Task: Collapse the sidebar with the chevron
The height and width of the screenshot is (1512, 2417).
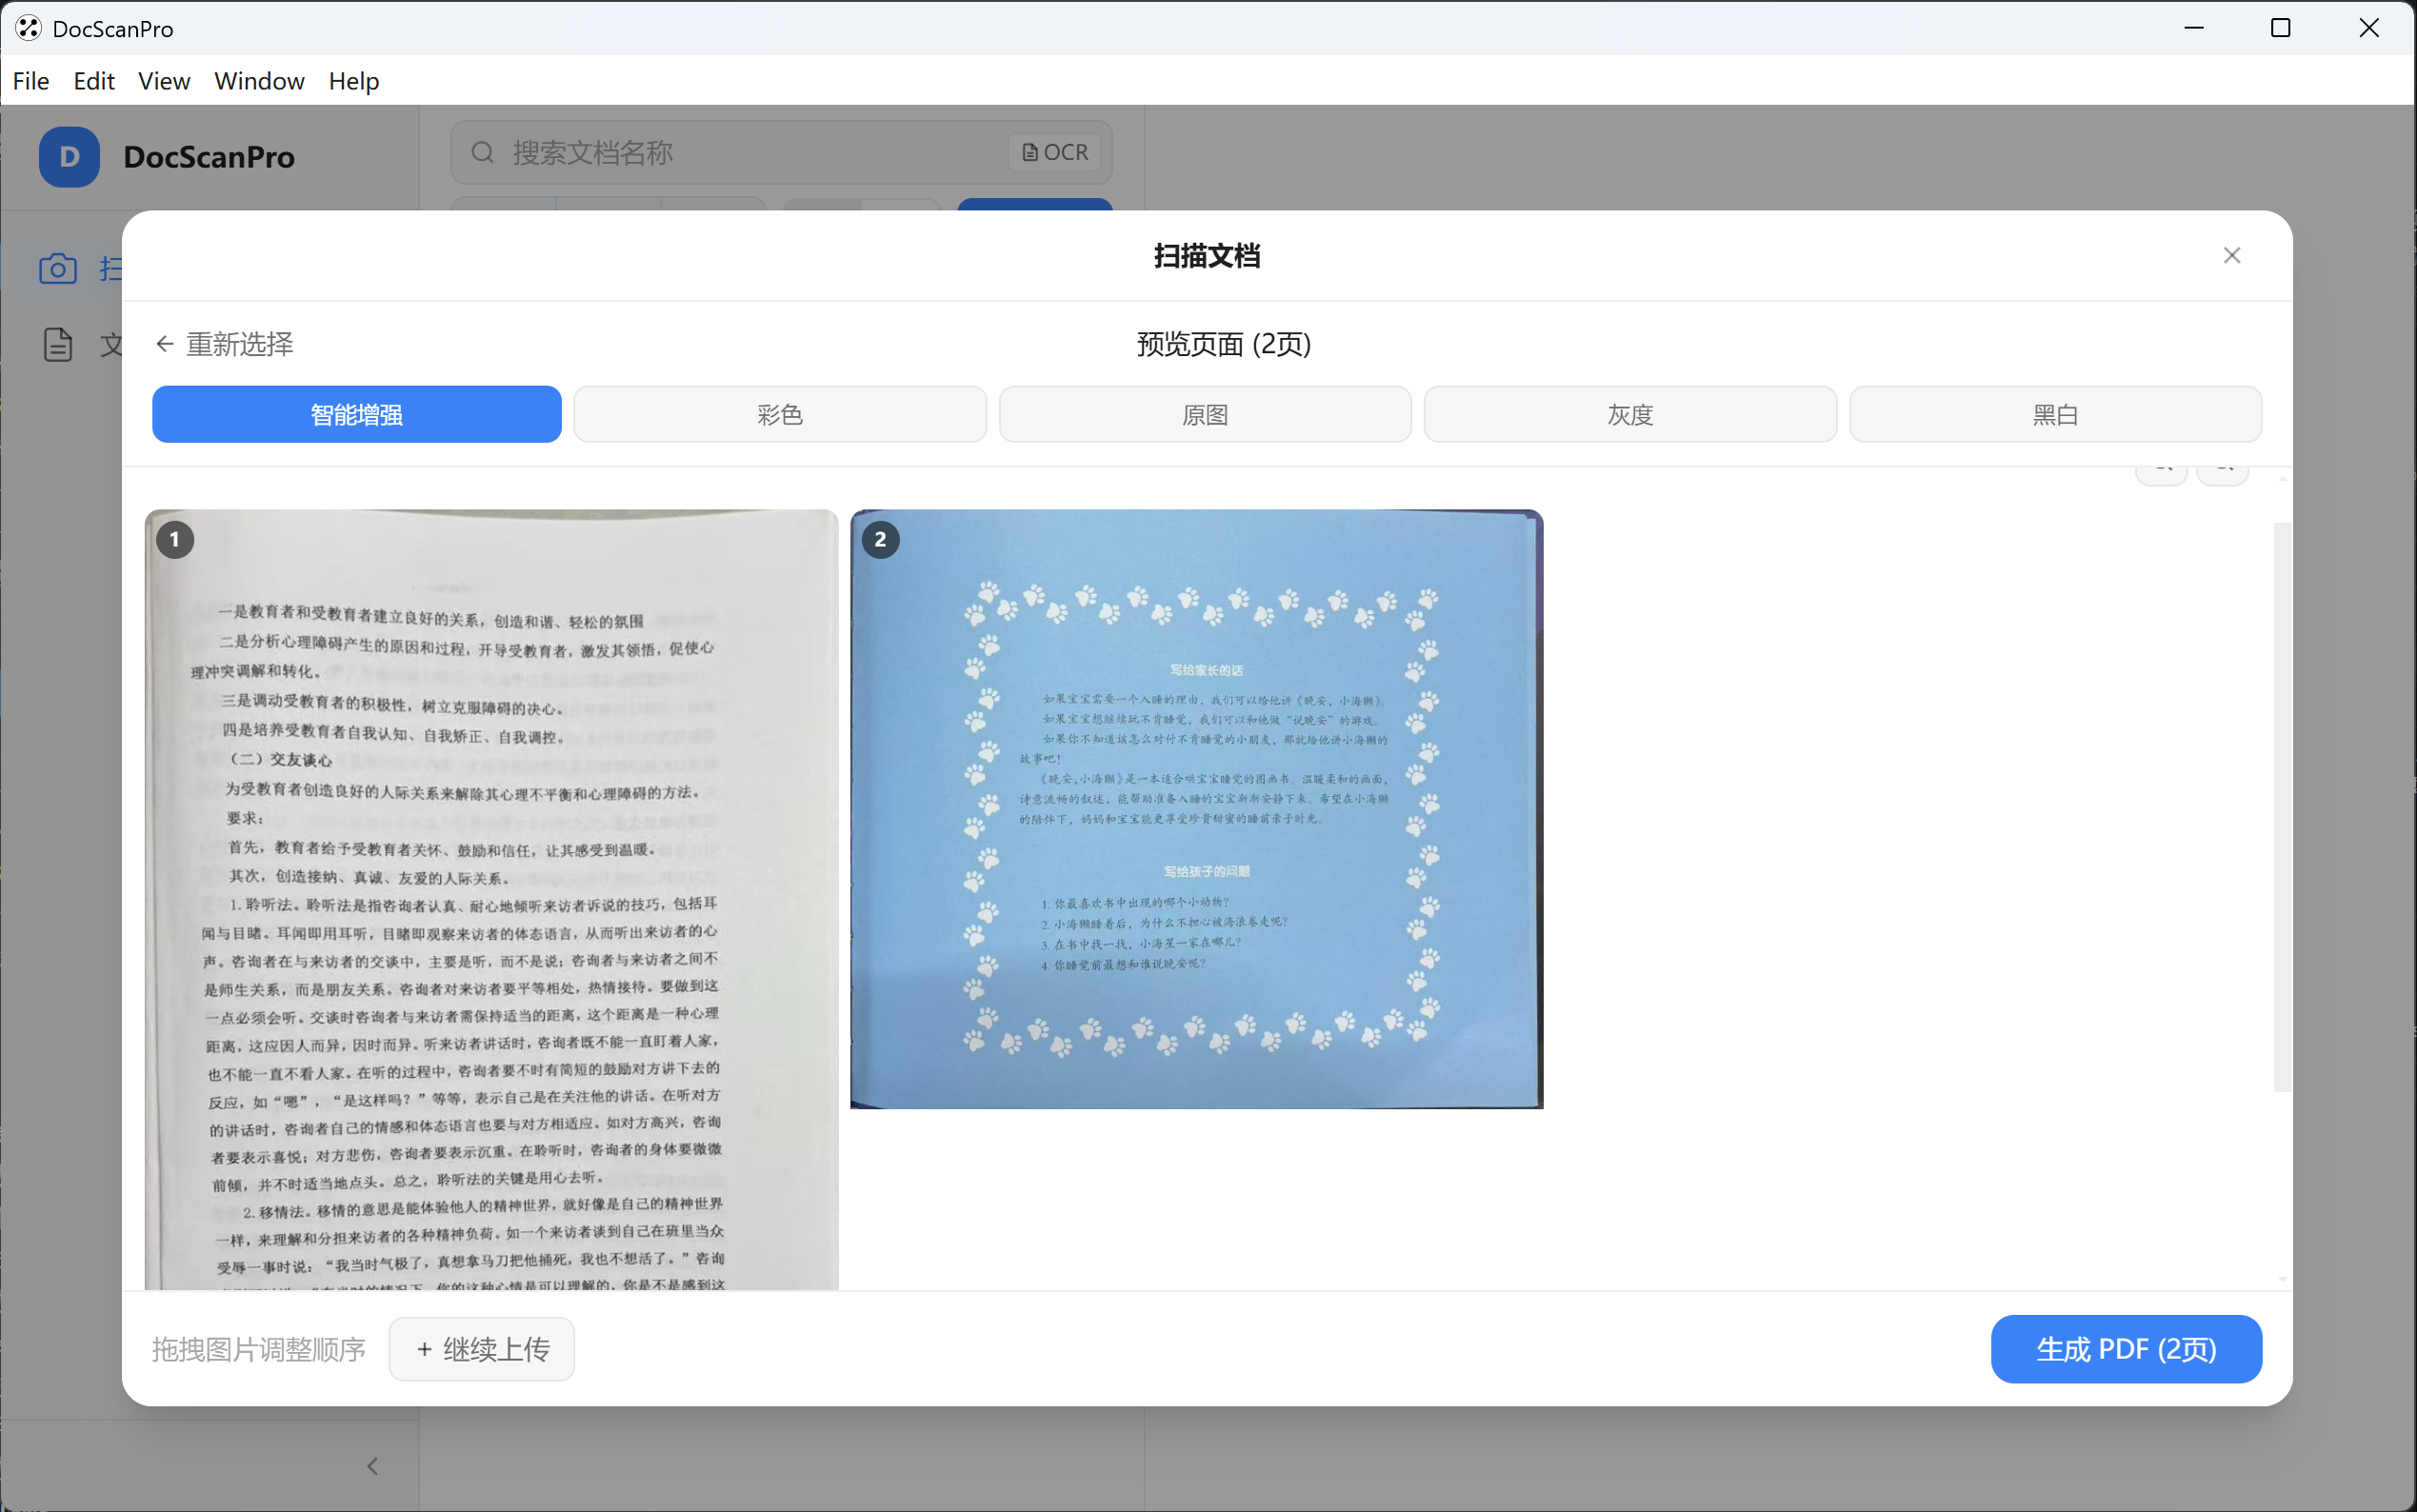Action: (373, 1465)
